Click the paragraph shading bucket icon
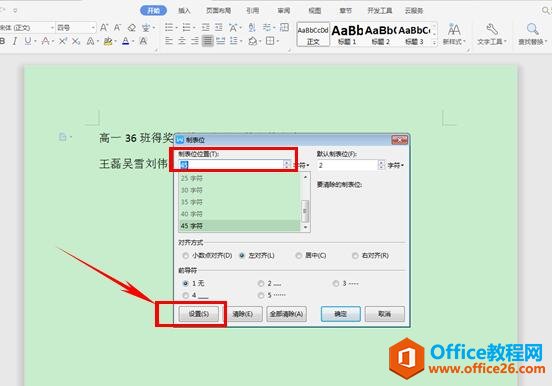Image resolution: width=552 pixels, height=386 pixels. tap(252, 41)
